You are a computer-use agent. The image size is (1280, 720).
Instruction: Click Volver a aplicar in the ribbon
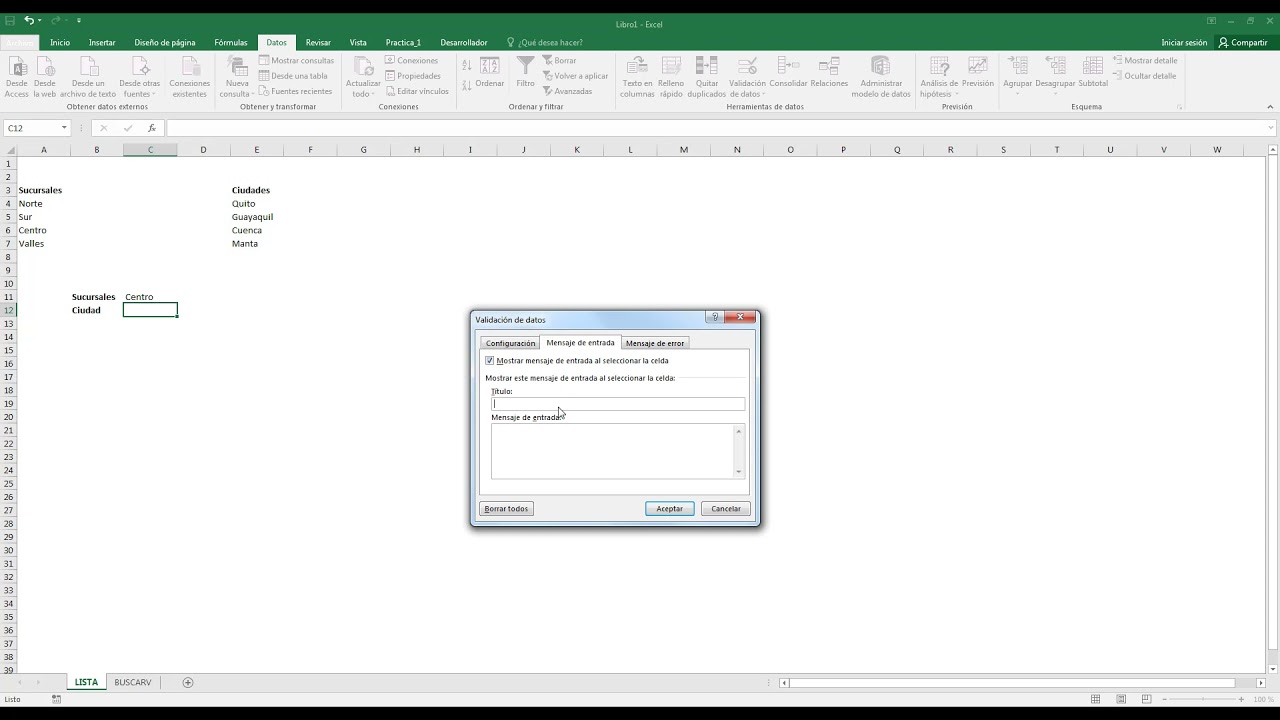tap(575, 76)
